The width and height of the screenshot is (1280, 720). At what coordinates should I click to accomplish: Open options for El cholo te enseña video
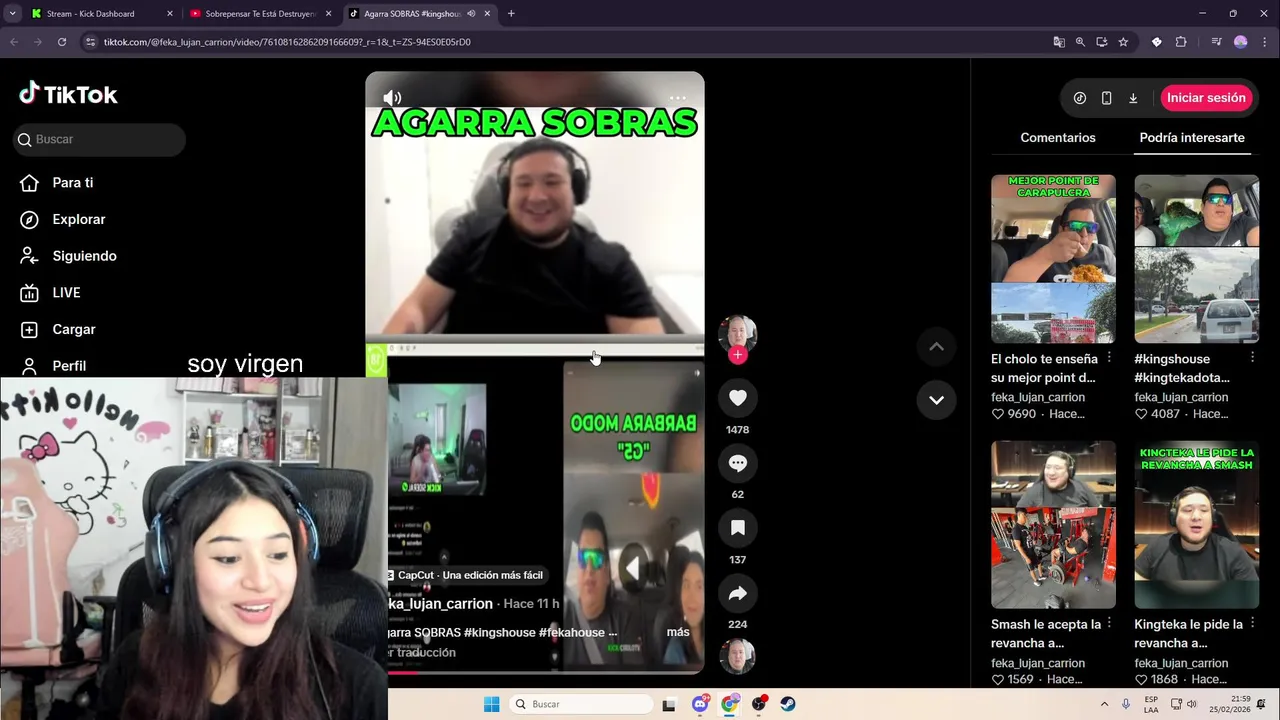pos(1109,357)
